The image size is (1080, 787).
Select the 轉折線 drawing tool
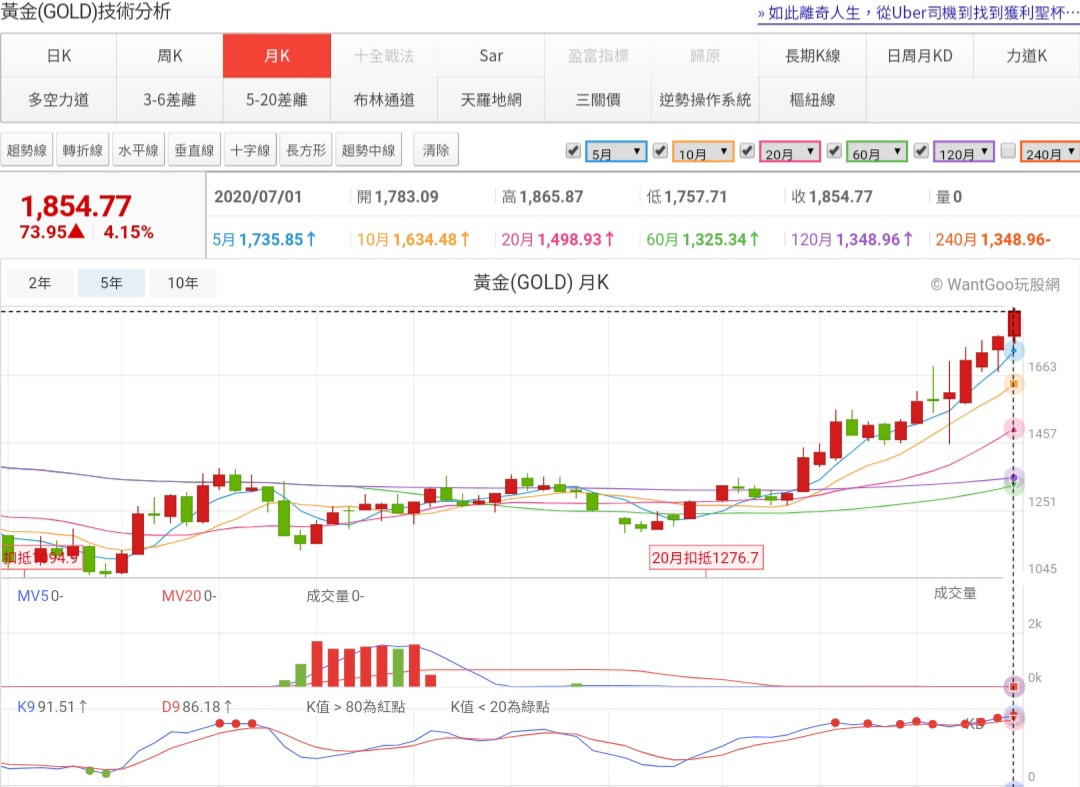click(83, 151)
